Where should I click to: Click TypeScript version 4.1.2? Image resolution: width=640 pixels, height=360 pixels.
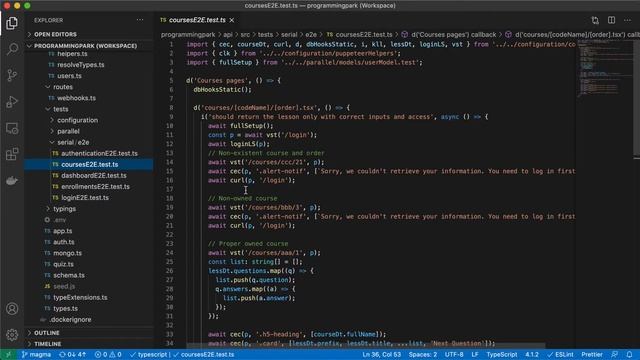[x=532, y=355]
